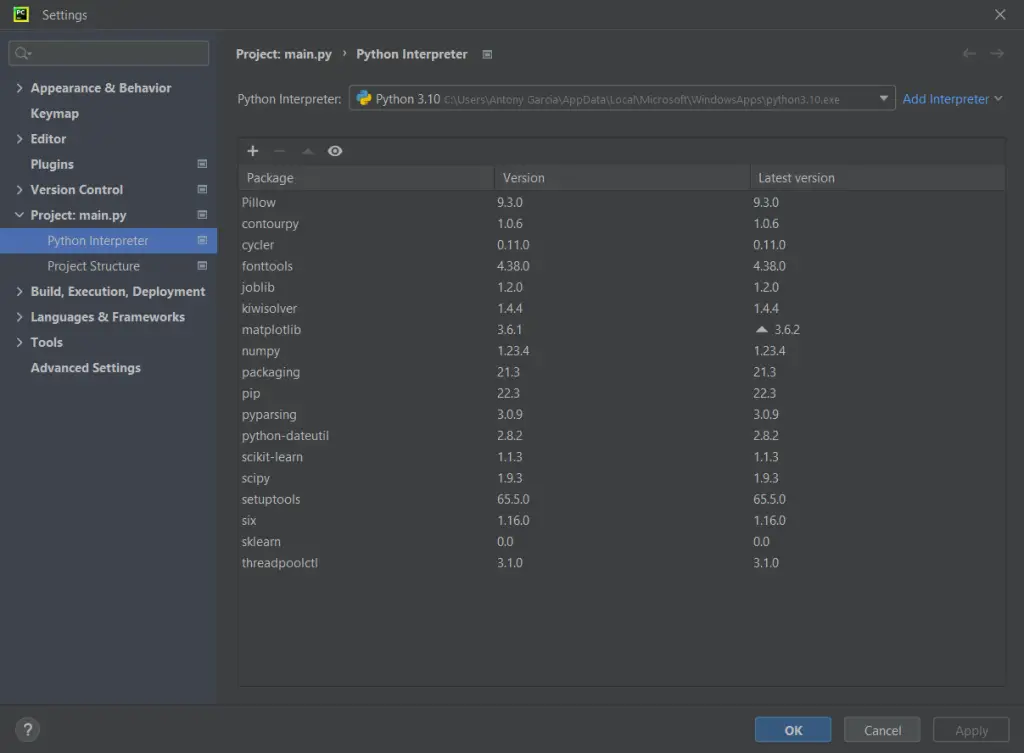Image resolution: width=1024 pixels, height=753 pixels.
Task: Click the jump-to icon beside the Python Interpreter breadcrumb
Action: 487,54
